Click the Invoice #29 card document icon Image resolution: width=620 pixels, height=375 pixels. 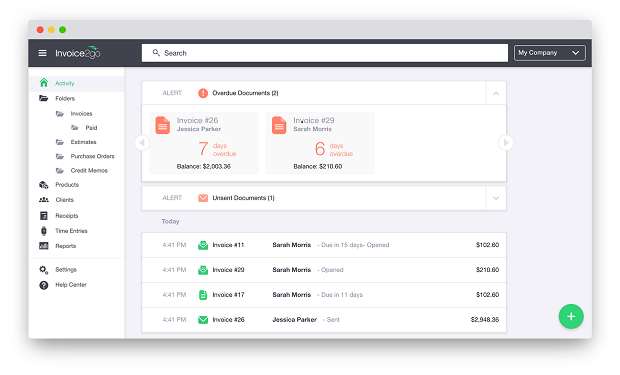click(279, 125)
